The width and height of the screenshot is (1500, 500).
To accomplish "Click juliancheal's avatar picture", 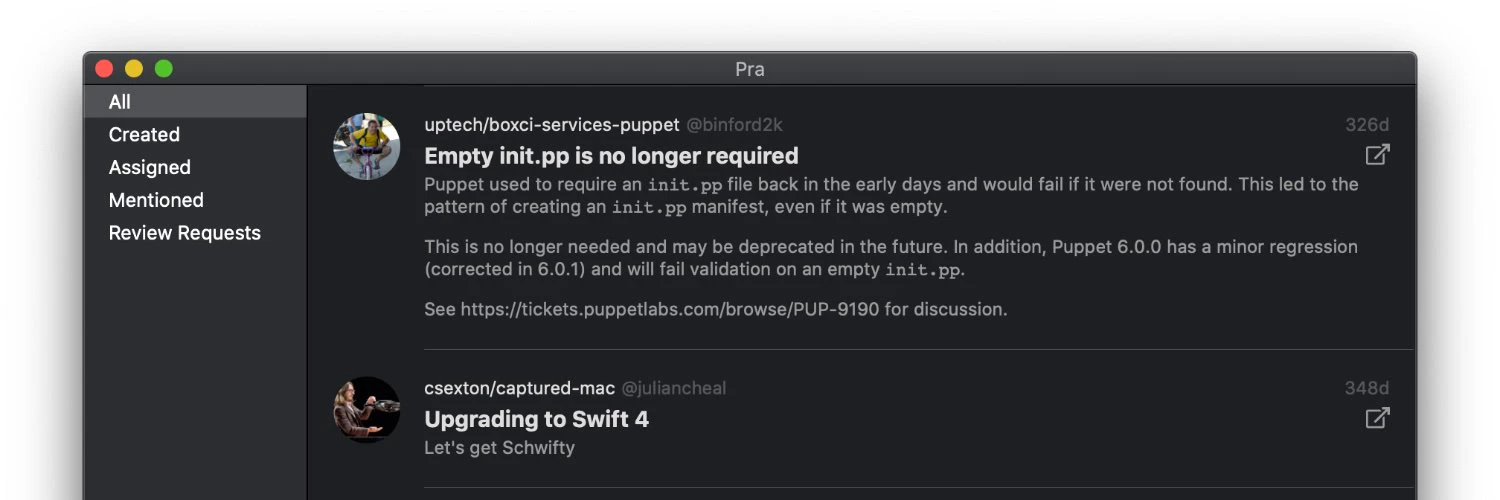I will coord(367,409).
